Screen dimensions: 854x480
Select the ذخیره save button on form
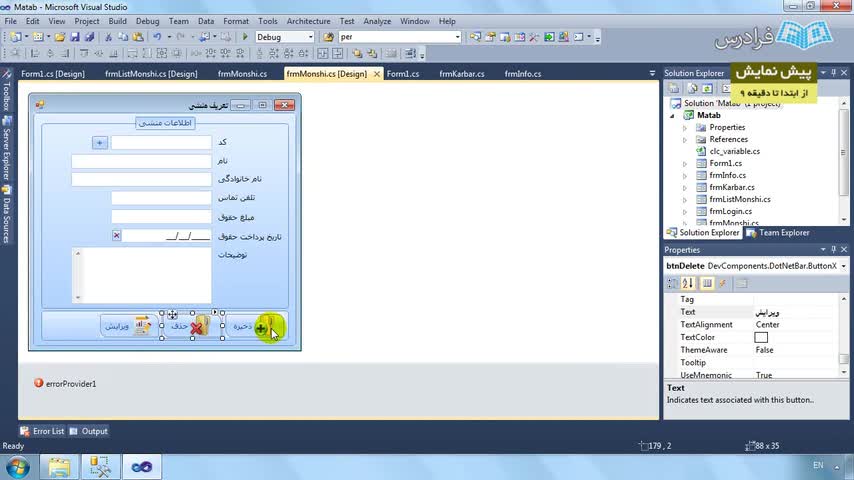(255, 326)
